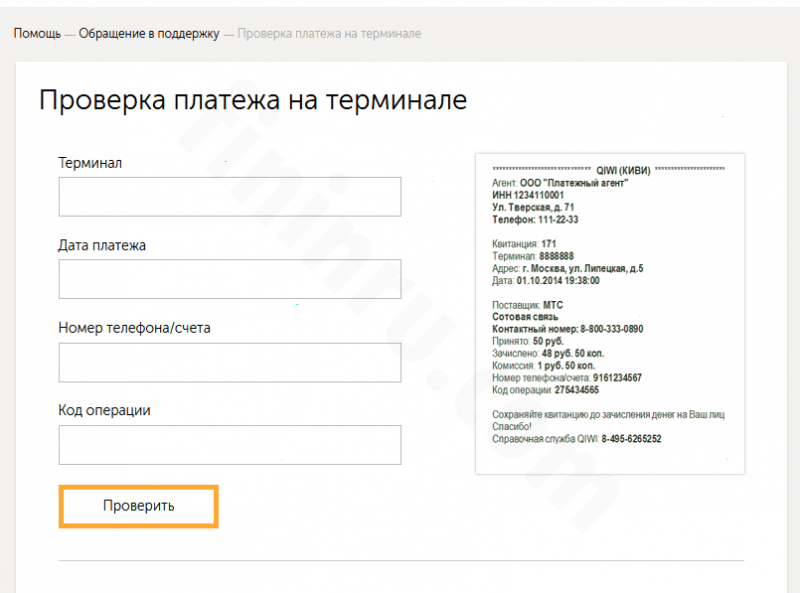Open the Помощь breadcrumb link
800x593 pixels.
coord(37,34)
